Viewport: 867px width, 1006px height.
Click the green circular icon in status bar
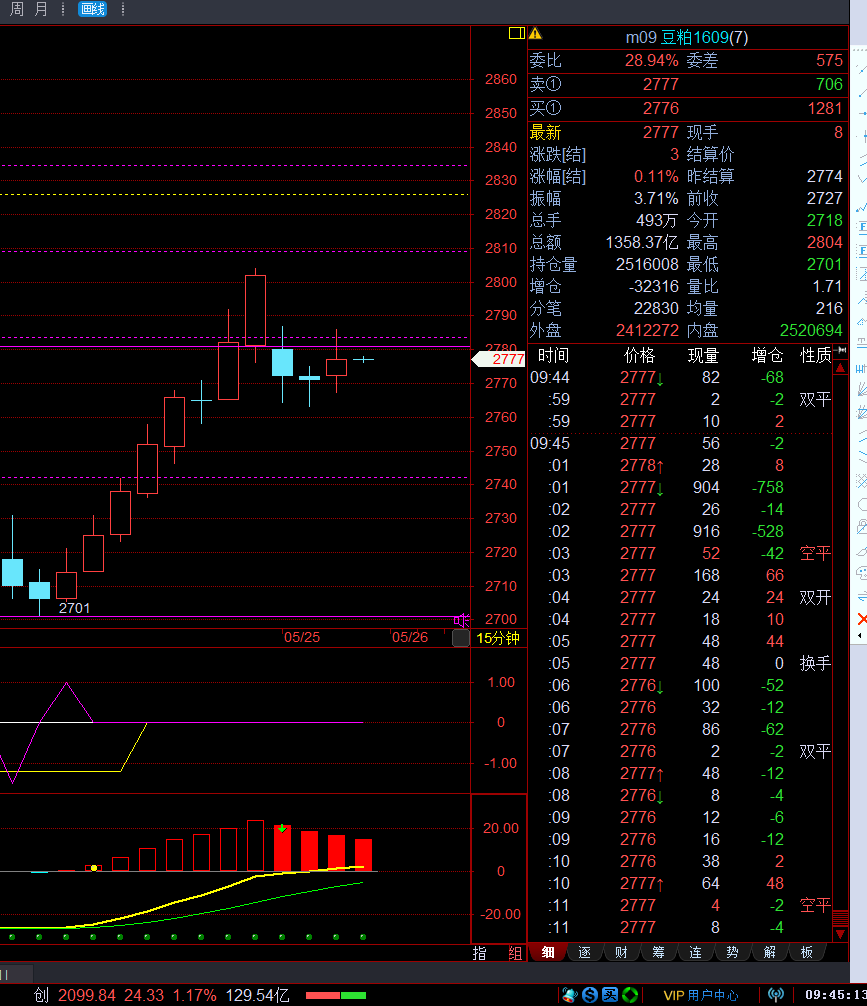[630, 995]
